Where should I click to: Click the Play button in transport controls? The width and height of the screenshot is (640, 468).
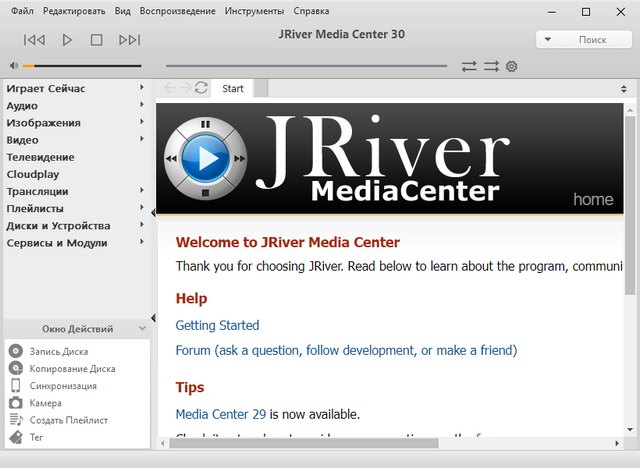[x=67, y=40]
